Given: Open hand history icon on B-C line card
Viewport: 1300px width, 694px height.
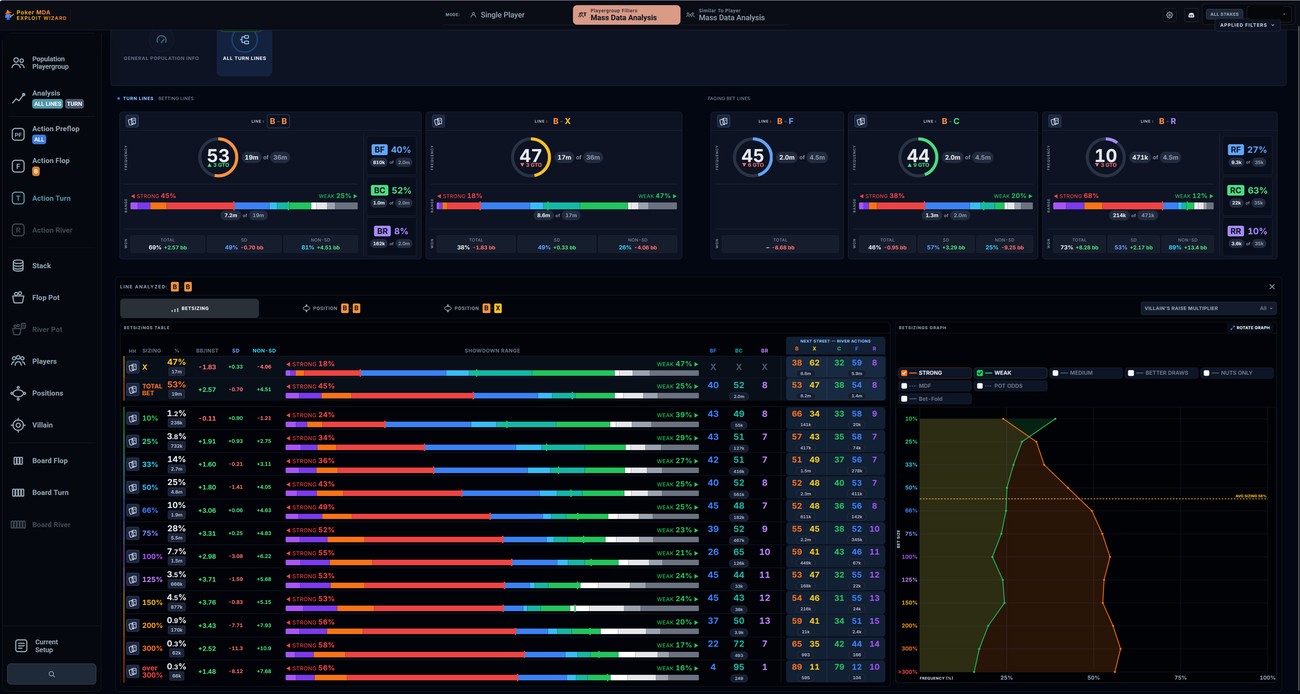Looking at the screenshot, I should click(x=861, y=121).
